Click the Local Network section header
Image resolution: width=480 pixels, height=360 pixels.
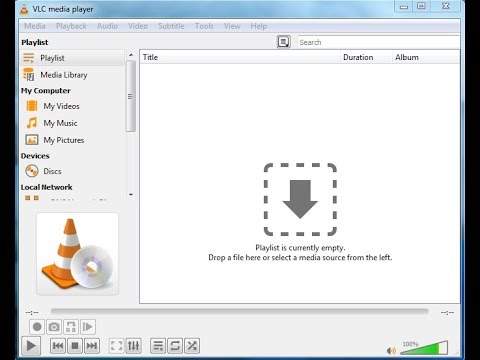pos(47,187)
